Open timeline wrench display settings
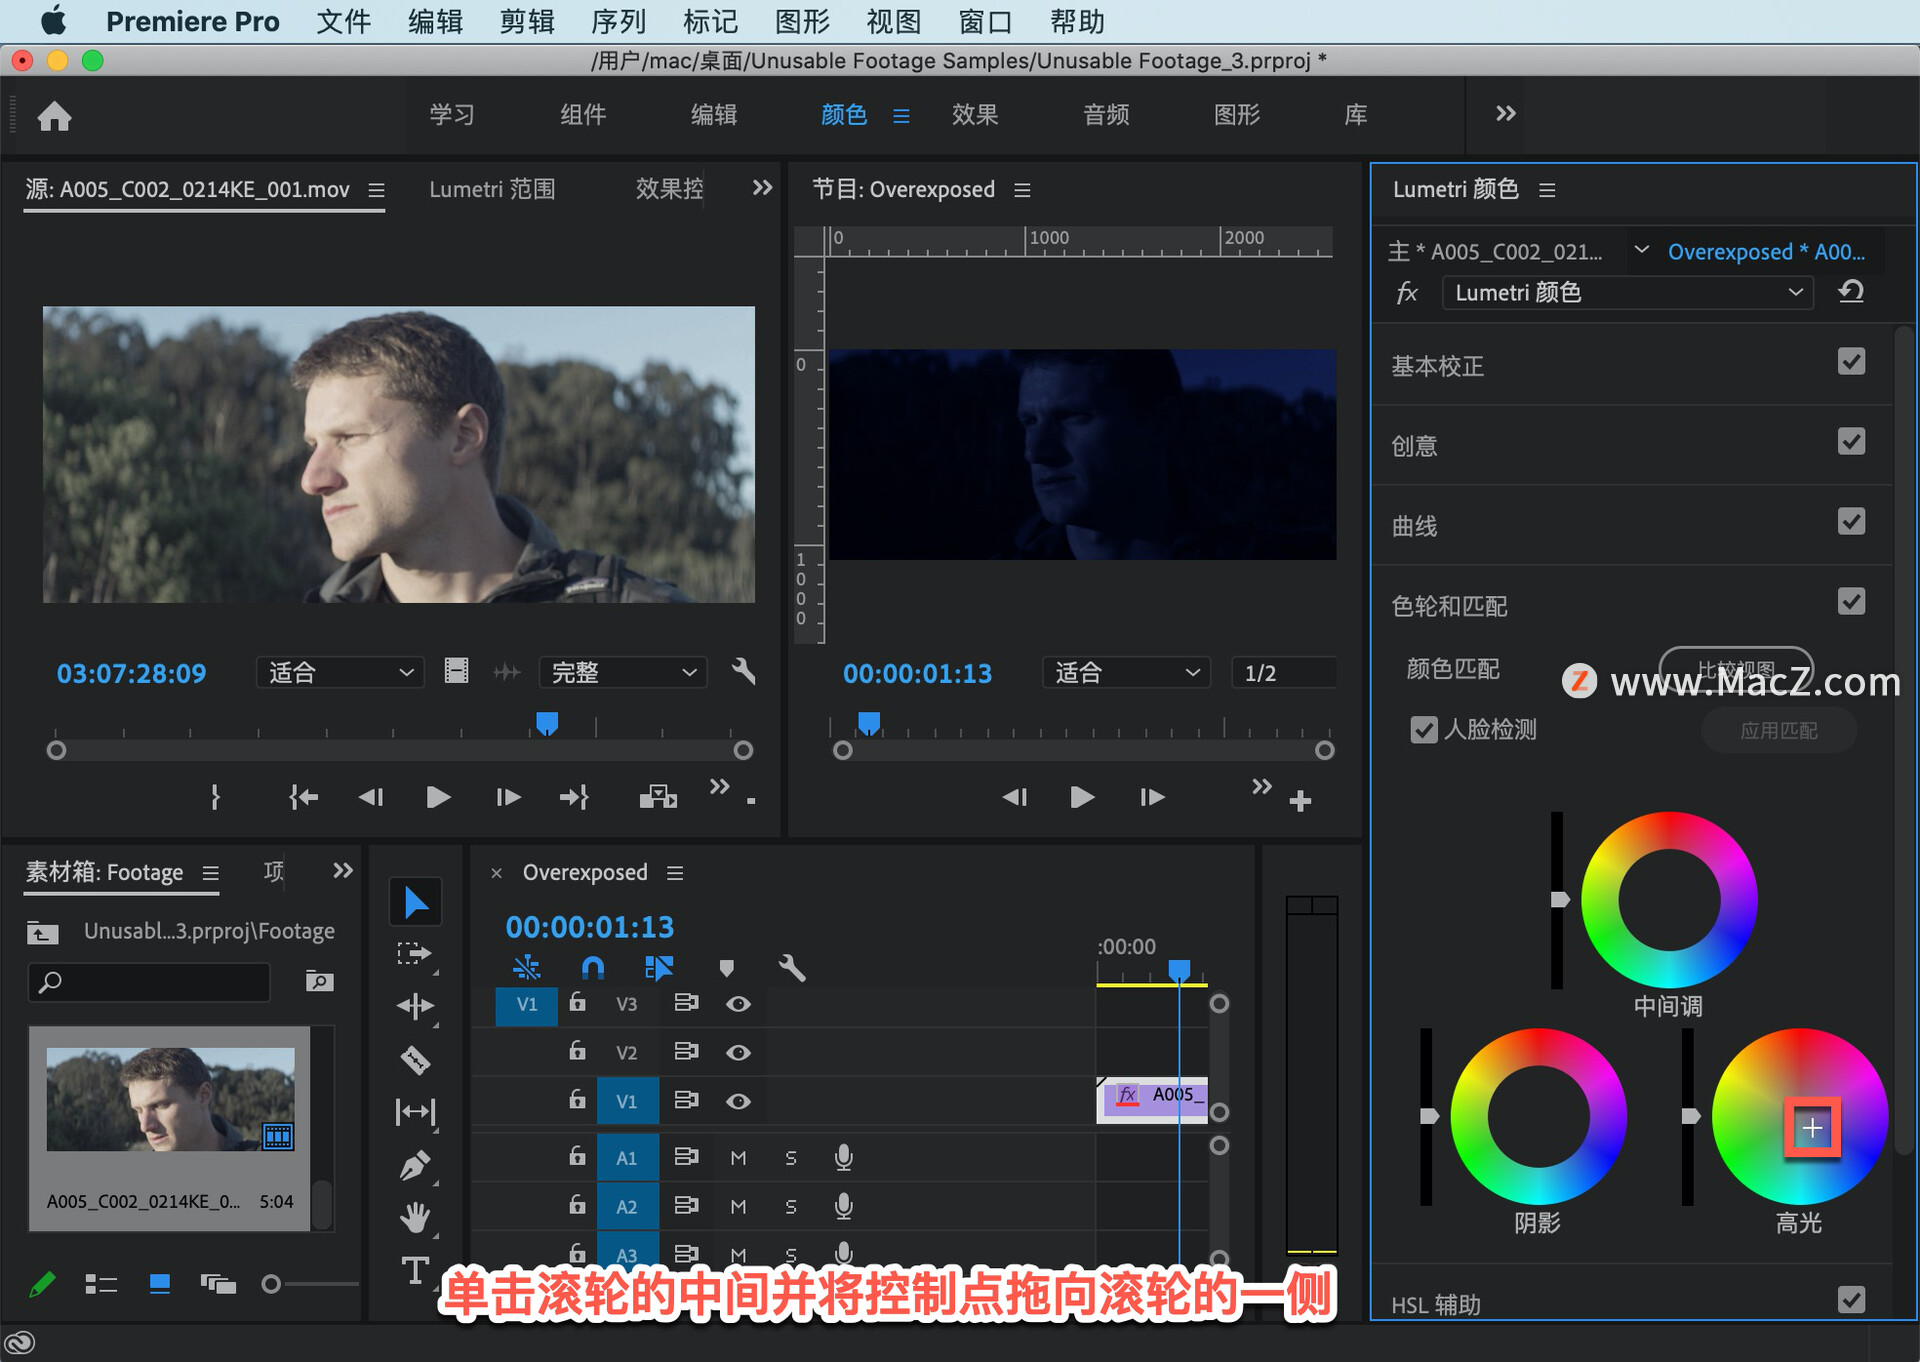 pos(791,967)
